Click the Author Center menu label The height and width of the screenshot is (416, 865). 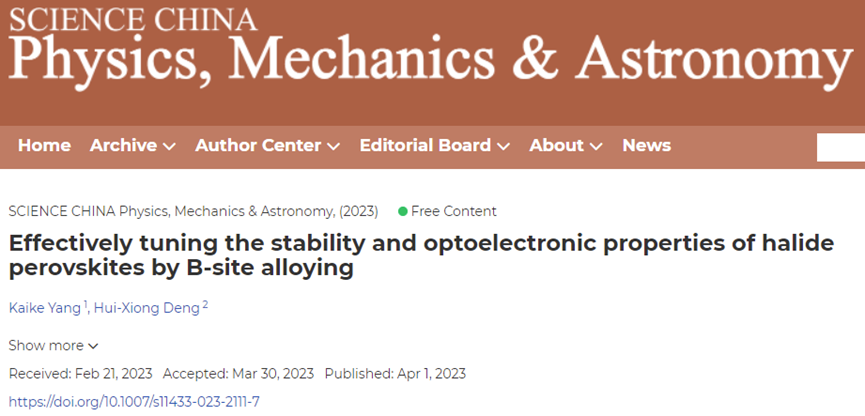pyautogui.click(x=258, y=146)
